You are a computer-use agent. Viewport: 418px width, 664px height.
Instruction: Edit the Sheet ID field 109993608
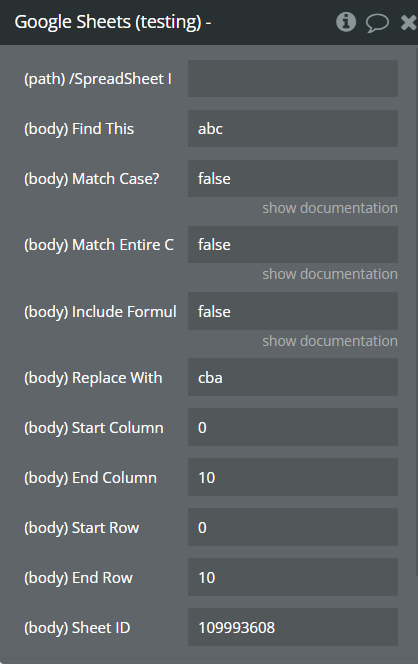[x=293, y=627]
